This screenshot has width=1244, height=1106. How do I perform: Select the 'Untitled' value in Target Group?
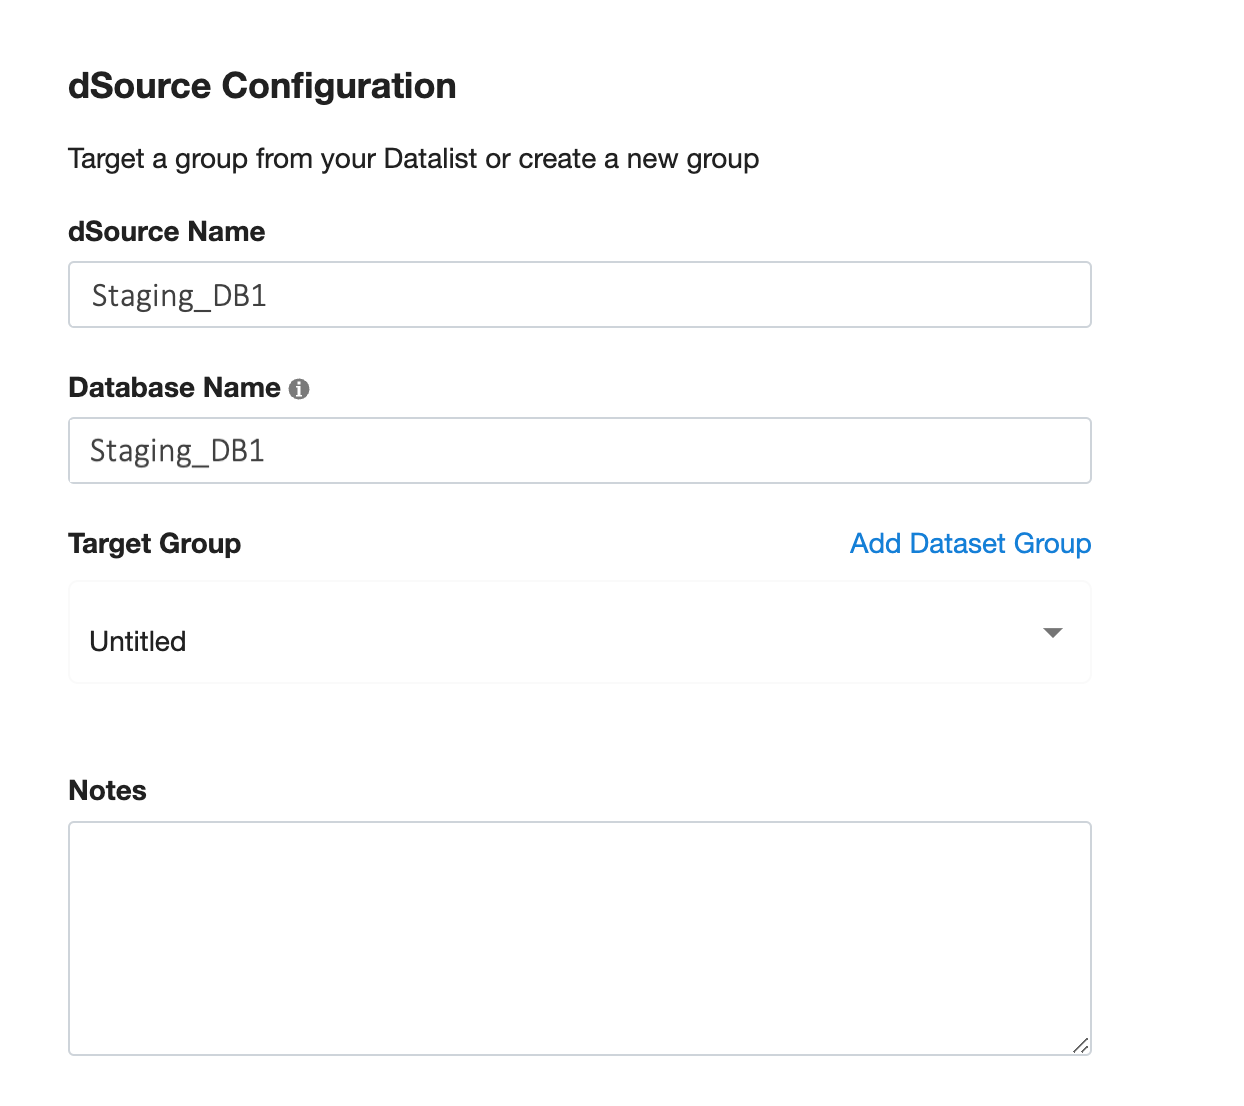(x=138, y=641)
